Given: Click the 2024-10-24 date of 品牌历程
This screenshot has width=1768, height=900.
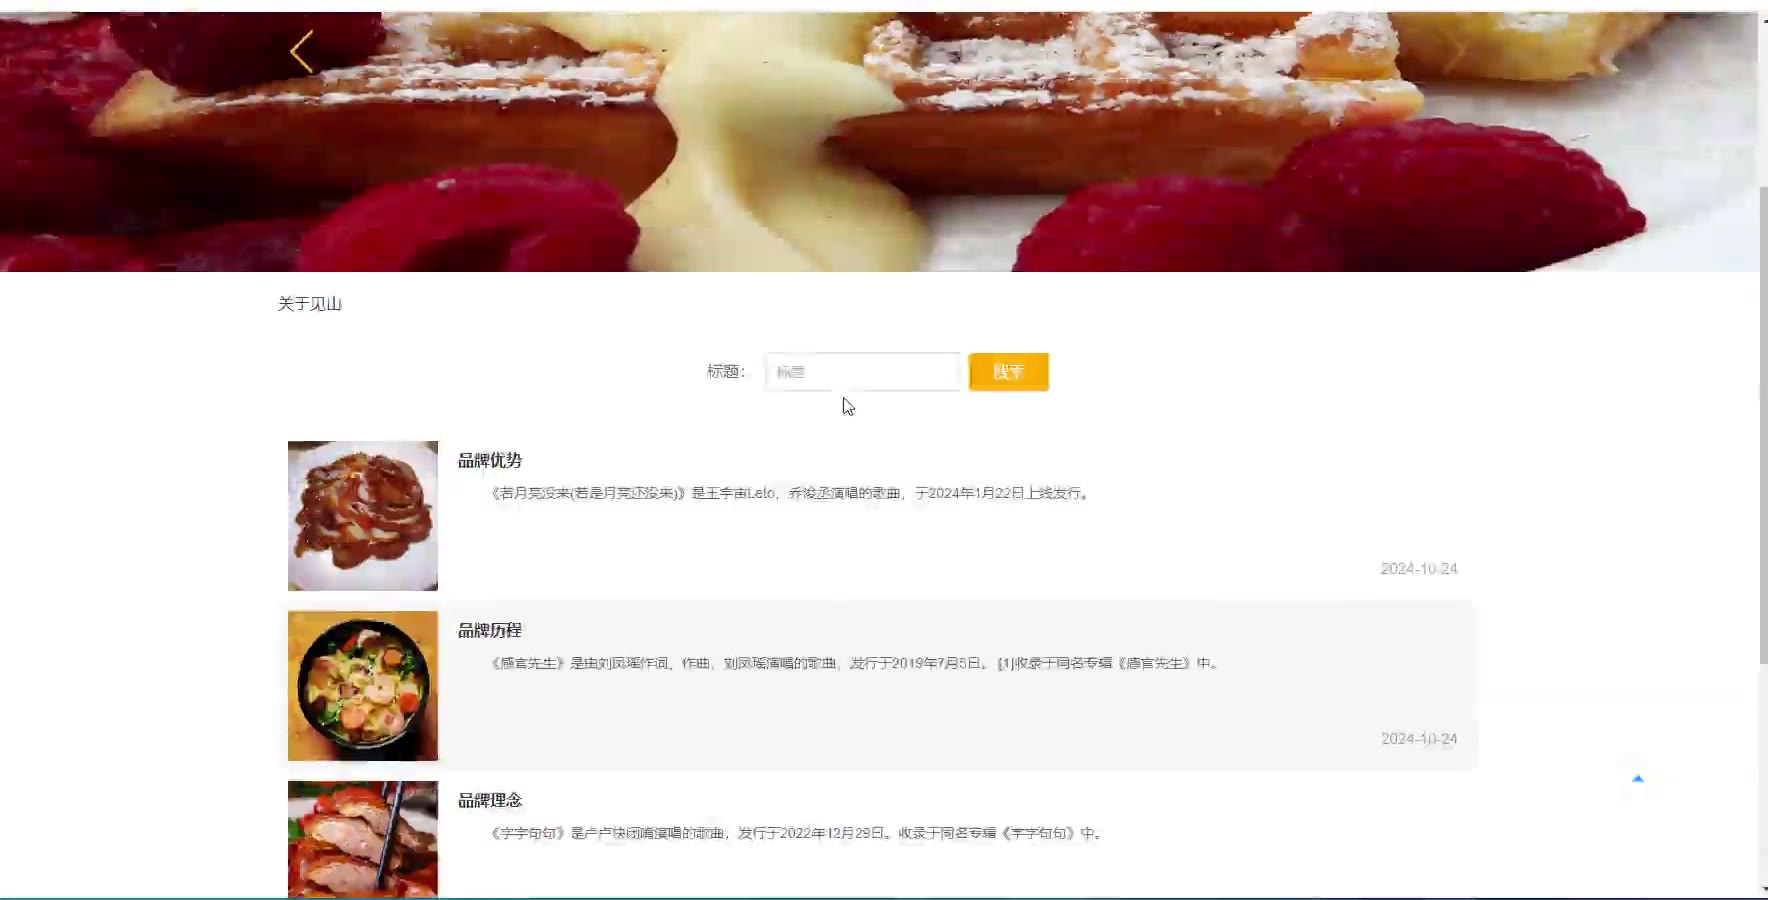Looking at the screenshot, I should [x=1419, y=739].
